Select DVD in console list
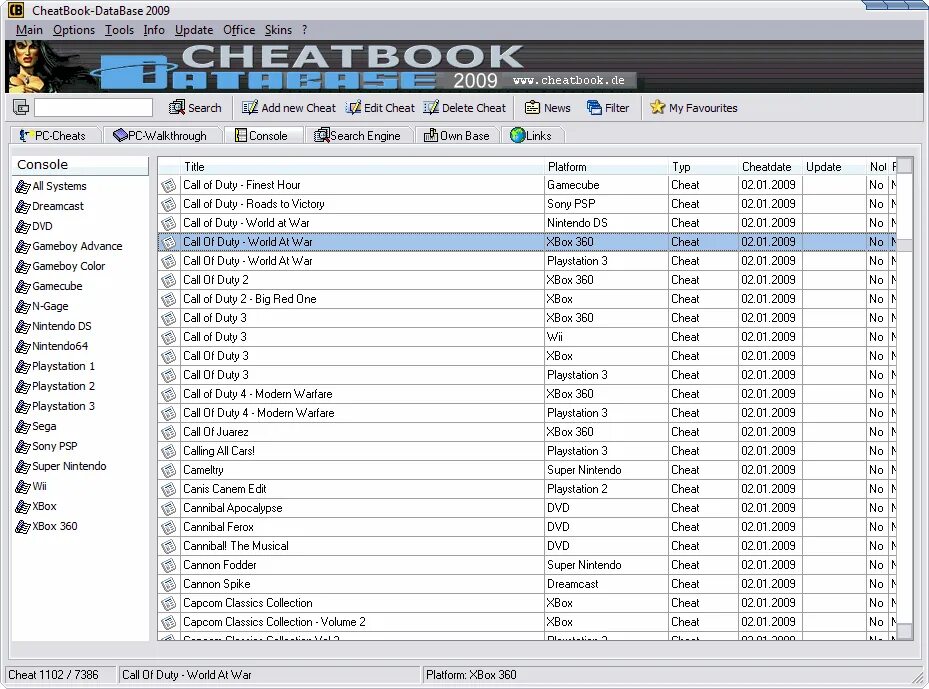Viewport: 929px width, 689px height. [x=34, y=226]
